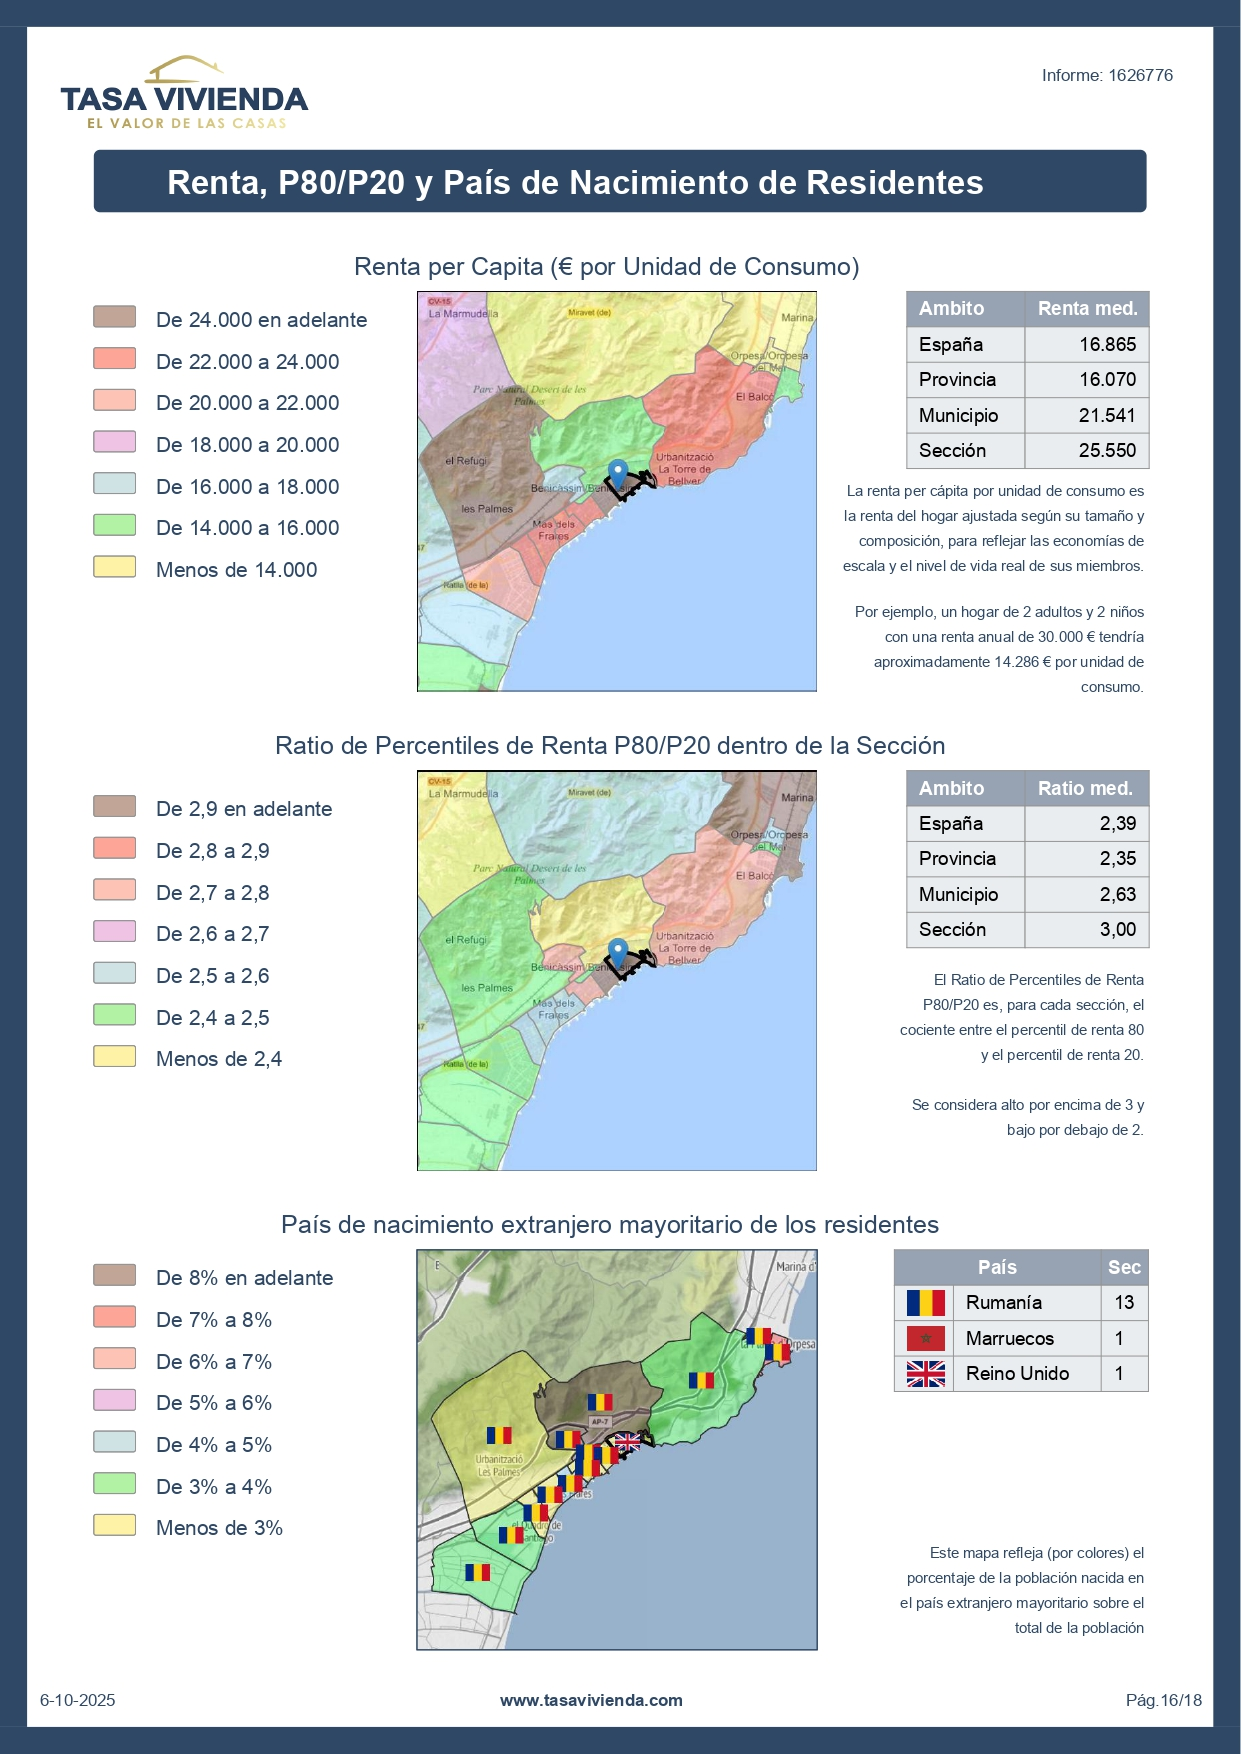
Task: Select the Sección row value 25.550
Action: [1107, 451]
